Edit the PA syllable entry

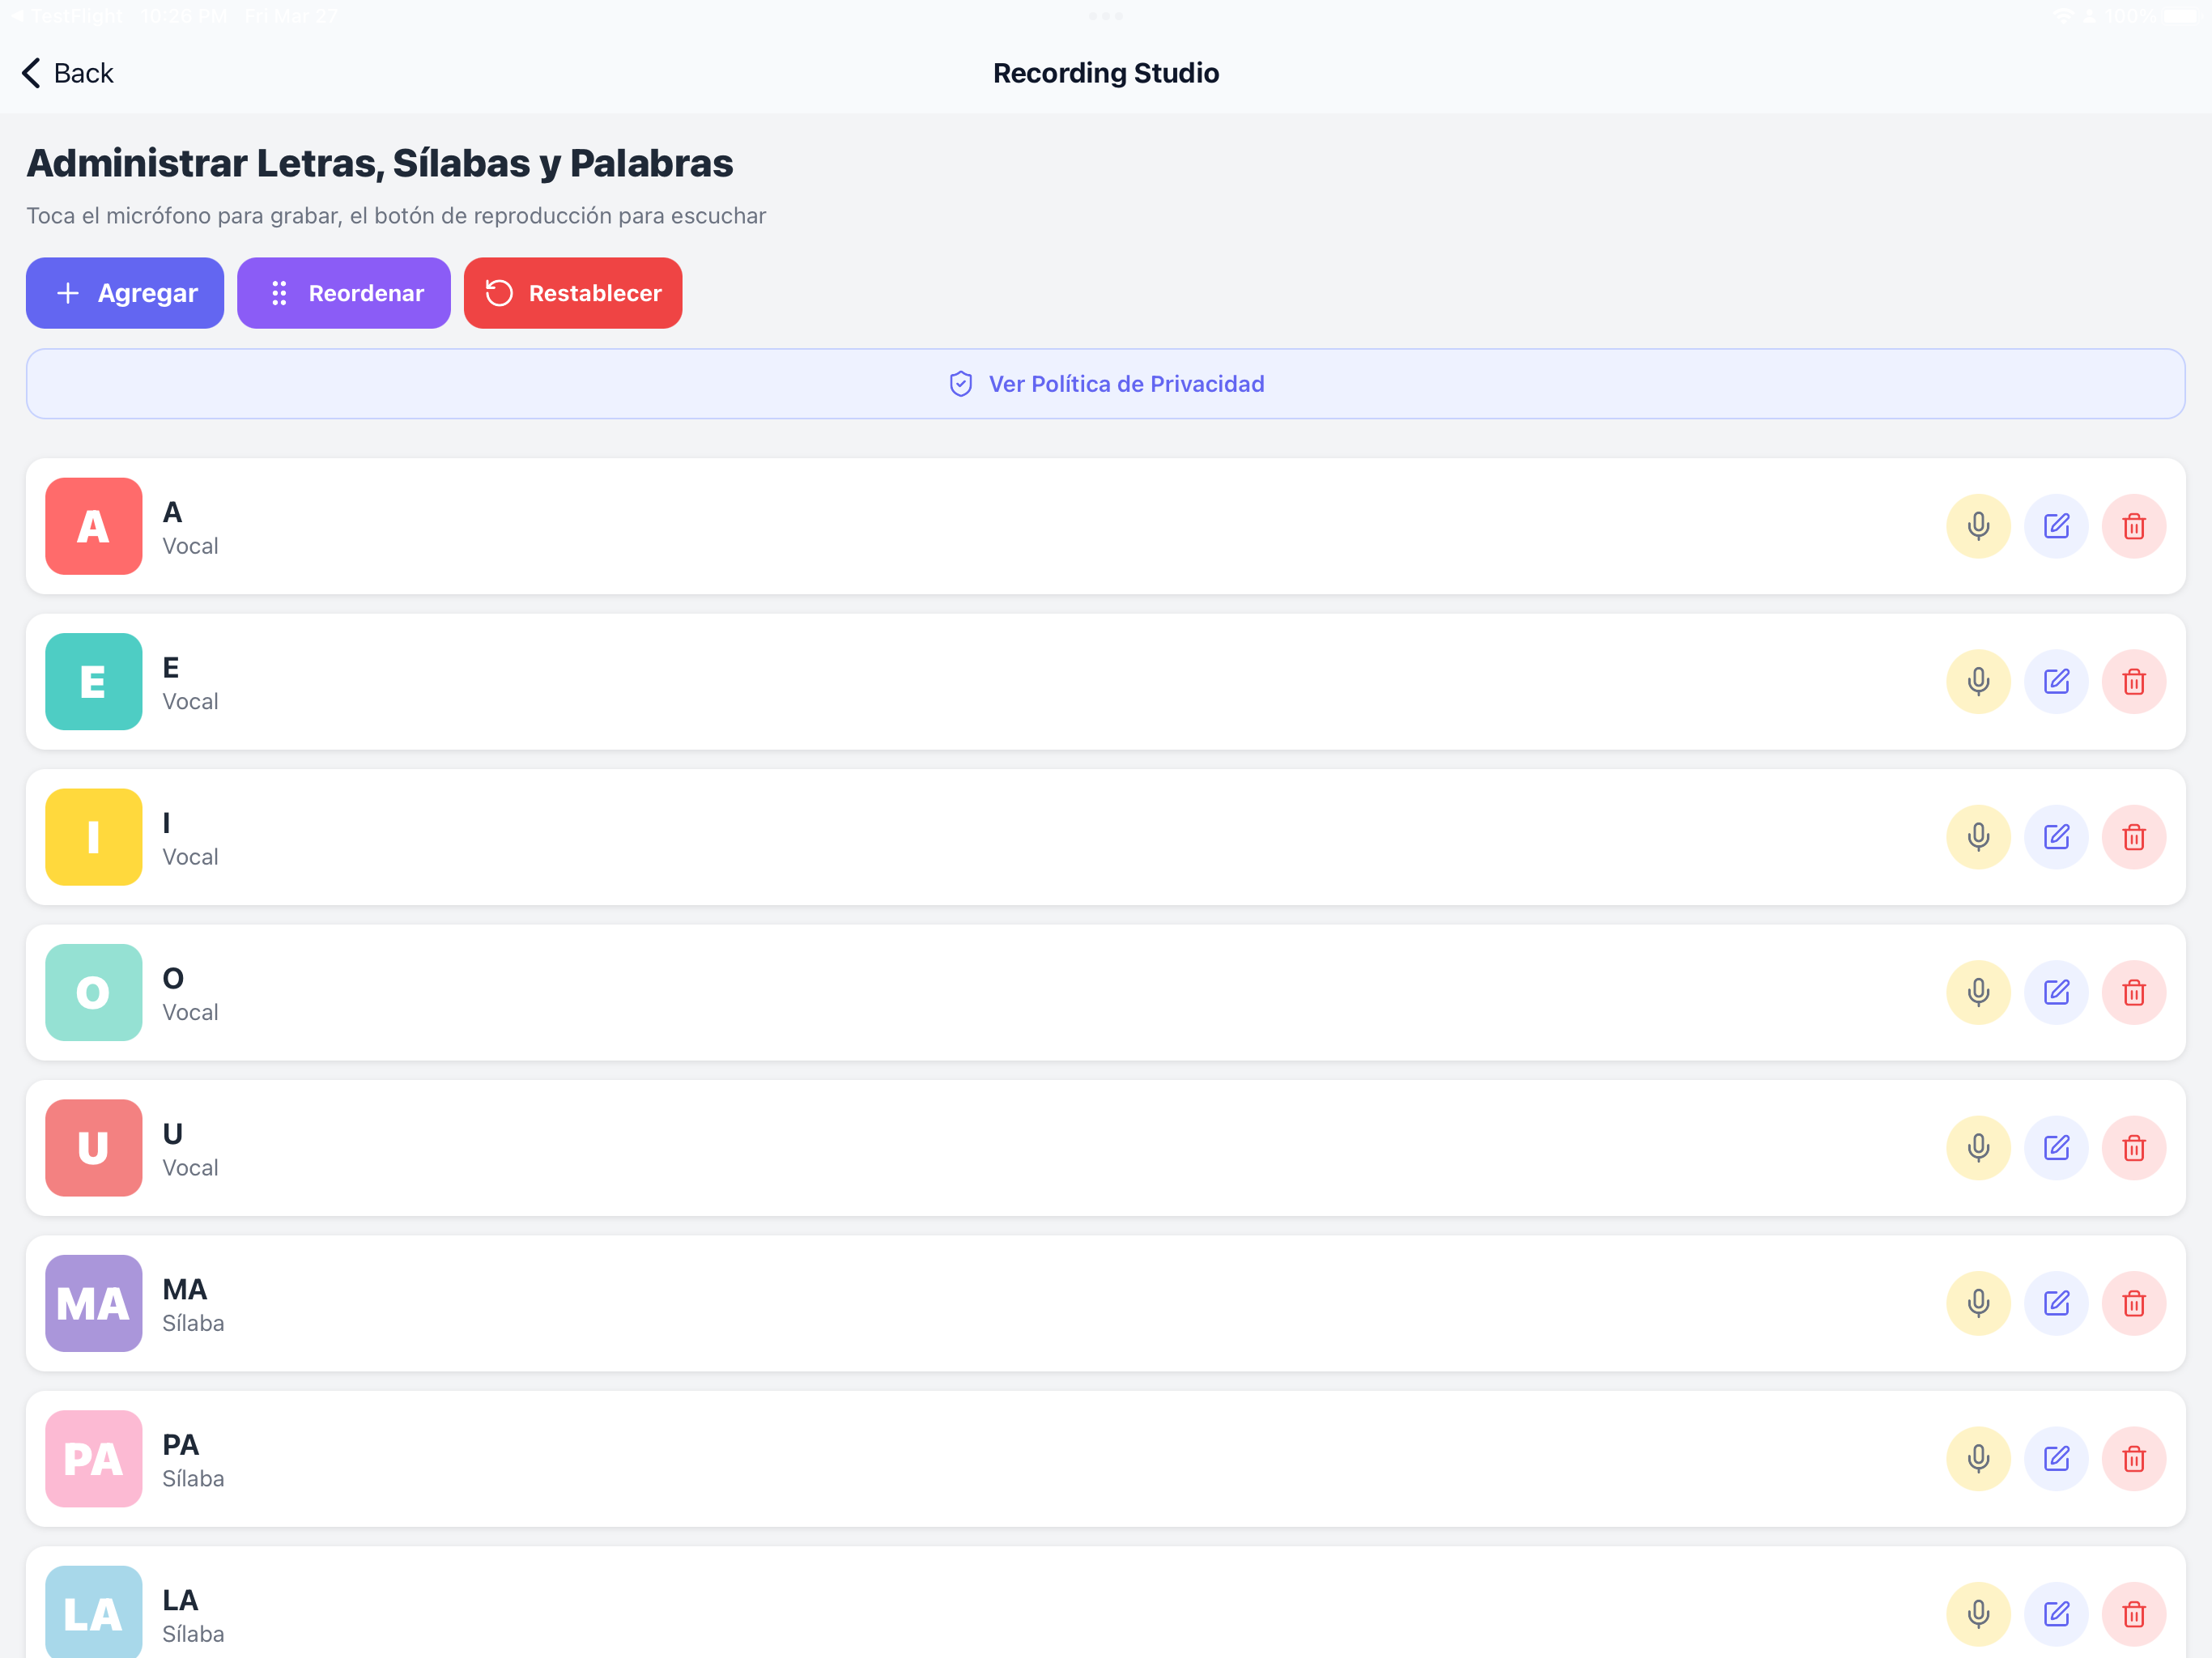coord(2056,1459)
